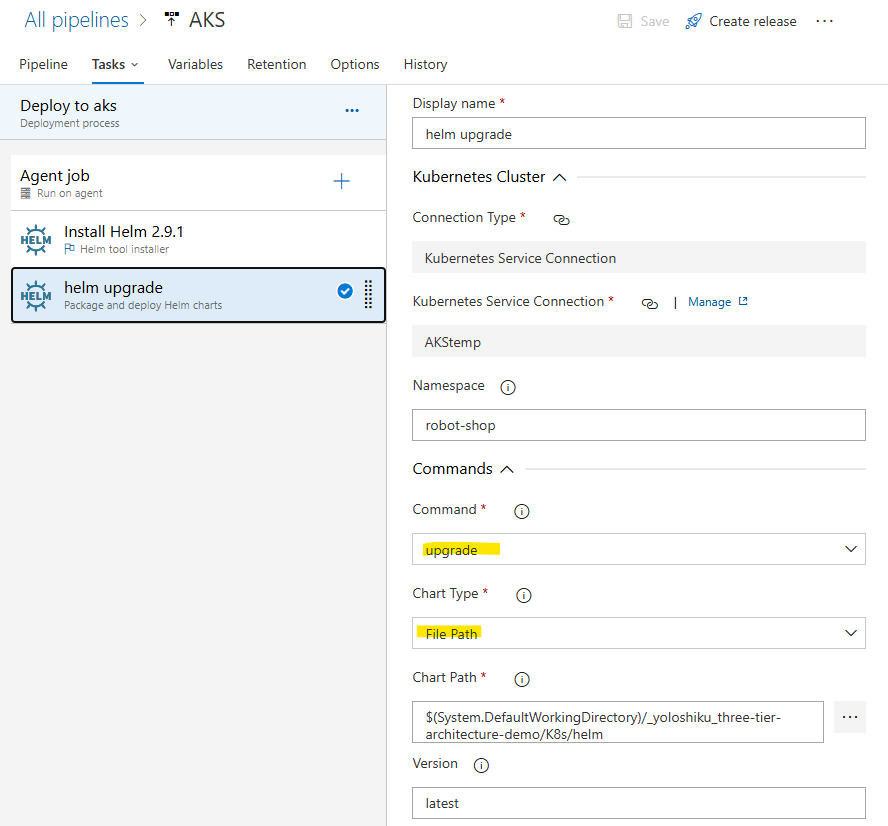Click the Namespace input field
This screenshot has width=888, height=826.
tap(638, 425)
